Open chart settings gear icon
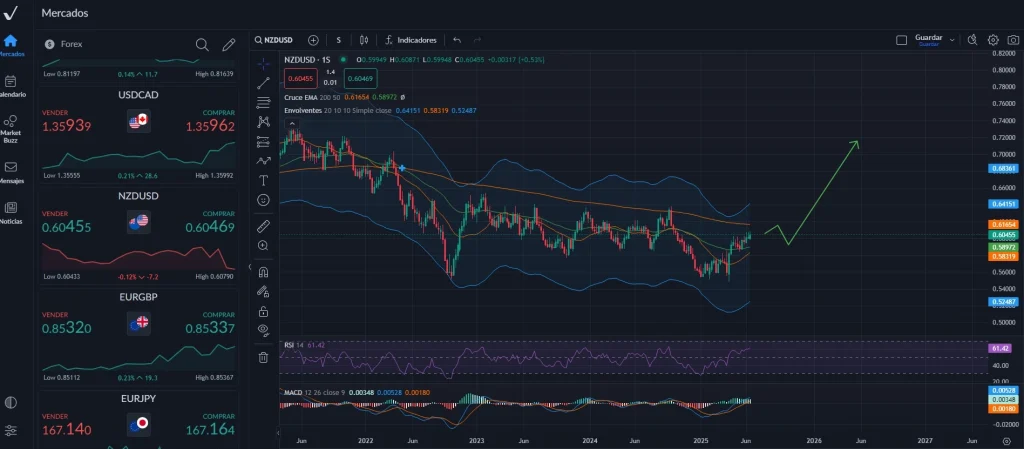The image size is (1024, 449). pos(993,40)
